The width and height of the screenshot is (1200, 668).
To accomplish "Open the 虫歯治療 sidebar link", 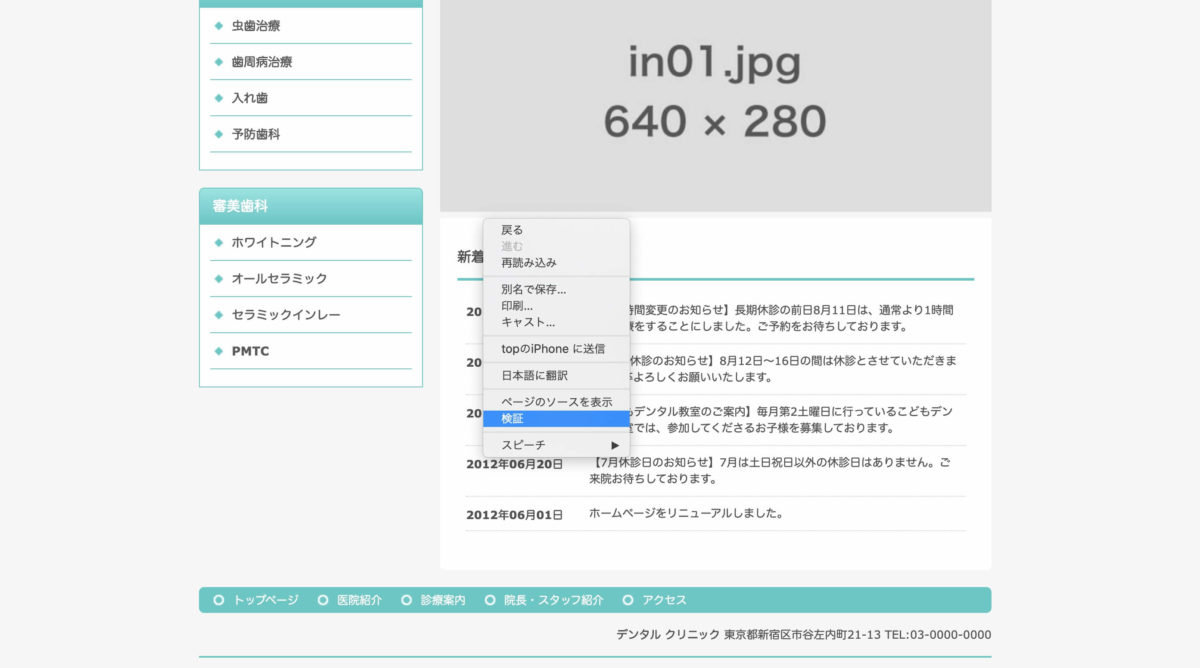I will [x=256, y=26].
